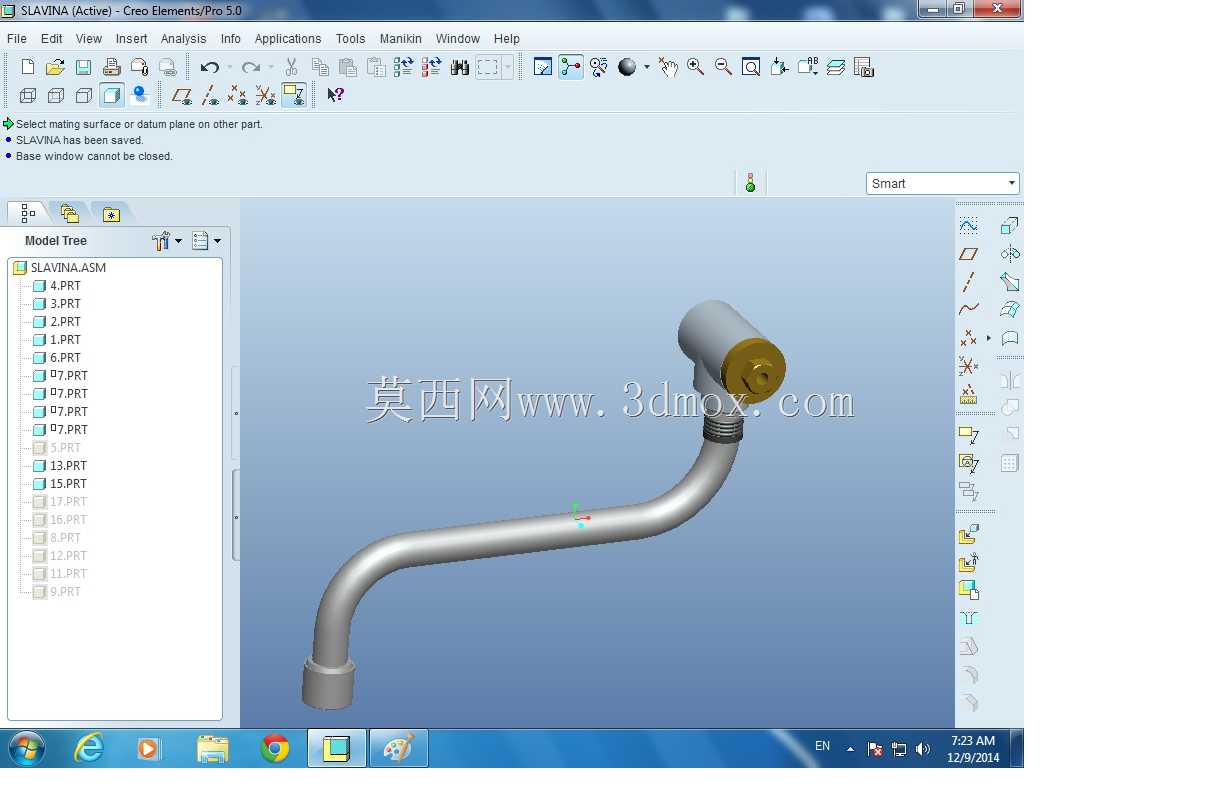Select SLAVINA.ASM in model tree

pos(67,268)
